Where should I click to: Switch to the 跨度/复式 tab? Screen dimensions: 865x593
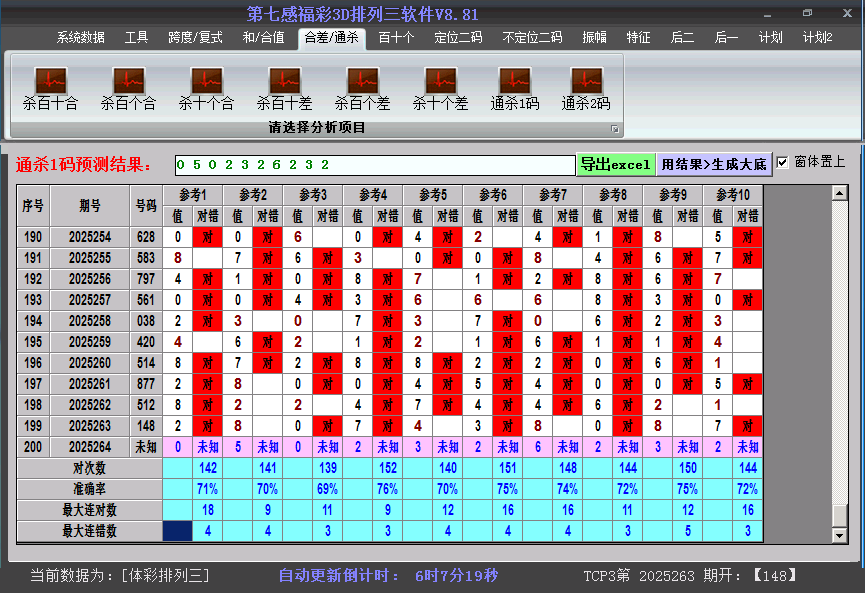195,38
